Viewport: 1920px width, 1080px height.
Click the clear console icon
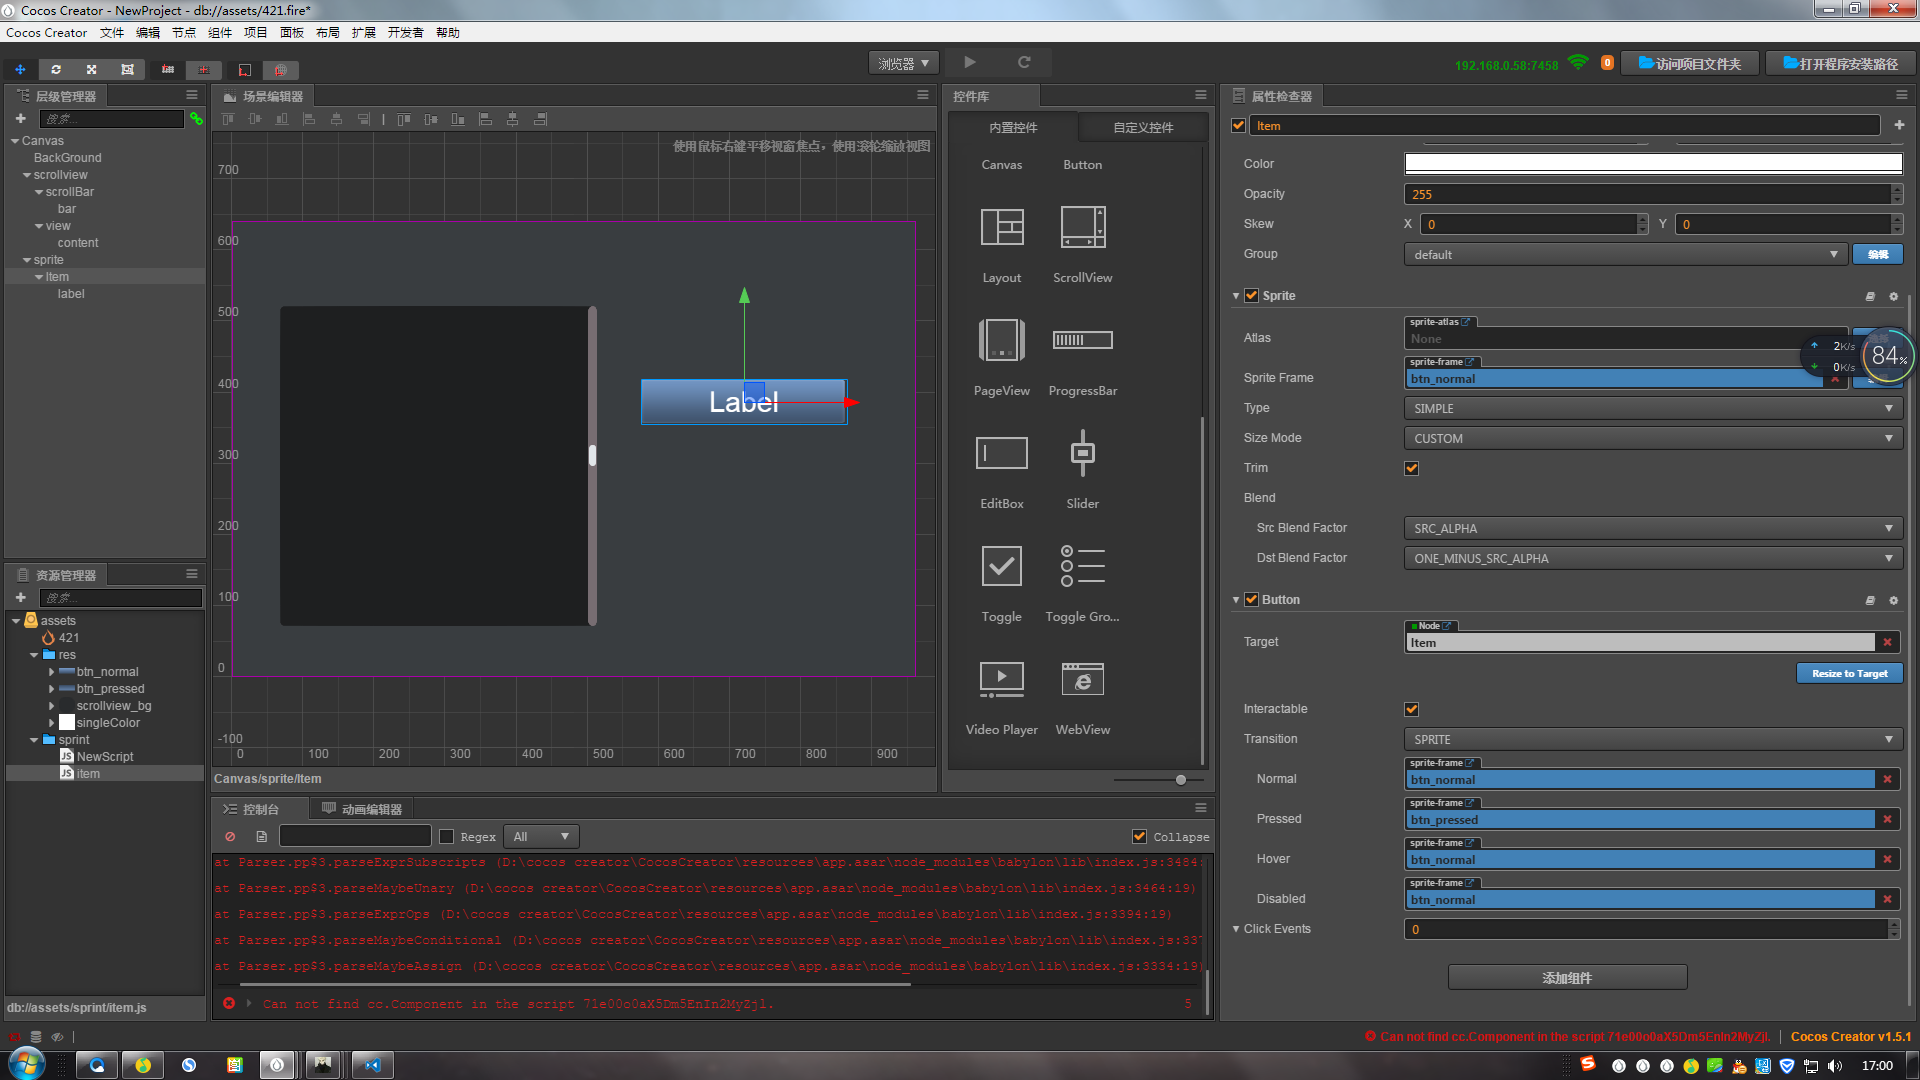coord(230,837)
